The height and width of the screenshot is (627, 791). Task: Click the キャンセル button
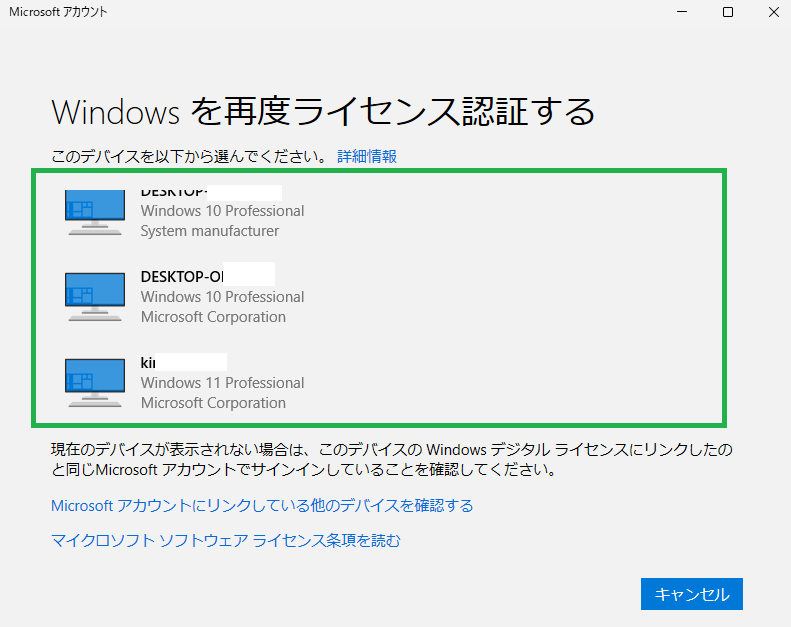692,594
